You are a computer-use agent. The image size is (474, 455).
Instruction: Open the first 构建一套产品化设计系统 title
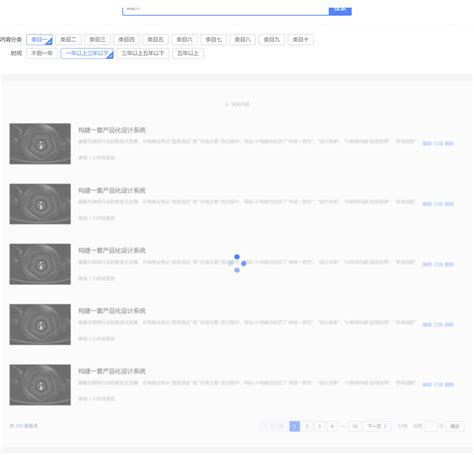point(112,130)
